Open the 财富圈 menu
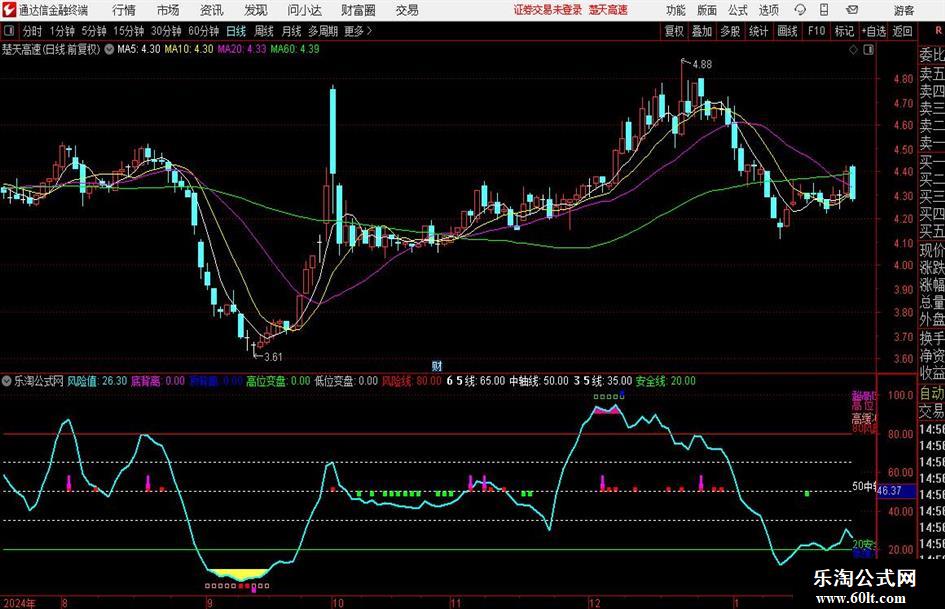The width and height of the screenshot is (945, 609). tap(358, 10)
